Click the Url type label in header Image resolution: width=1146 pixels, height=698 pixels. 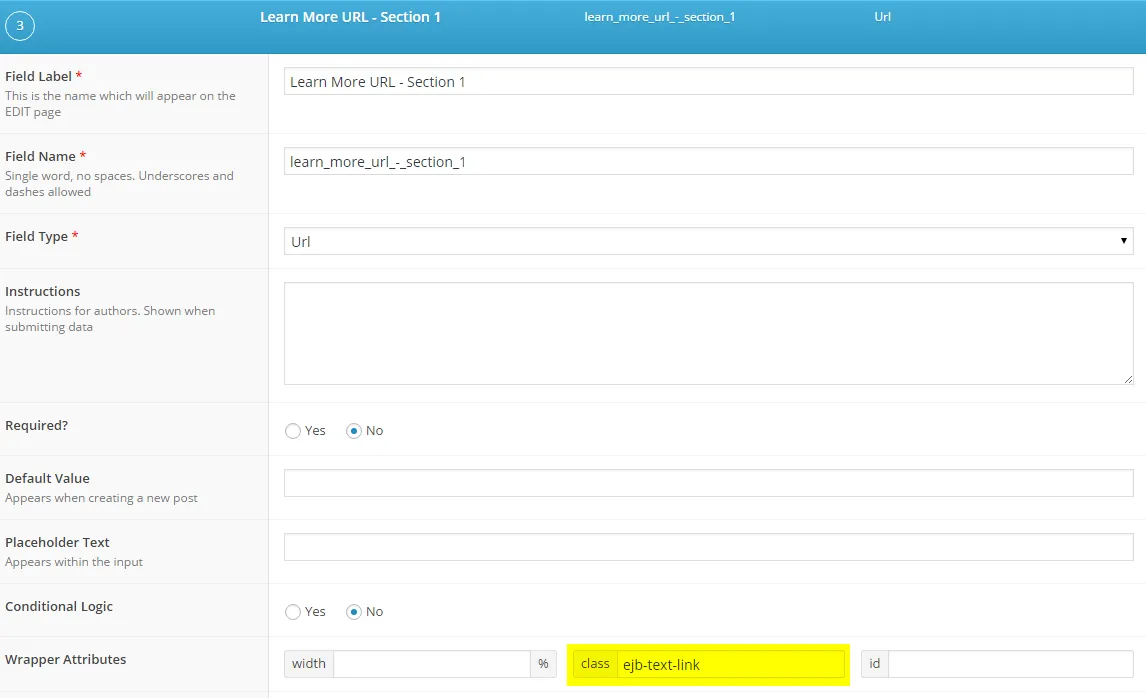click(882, 16)
